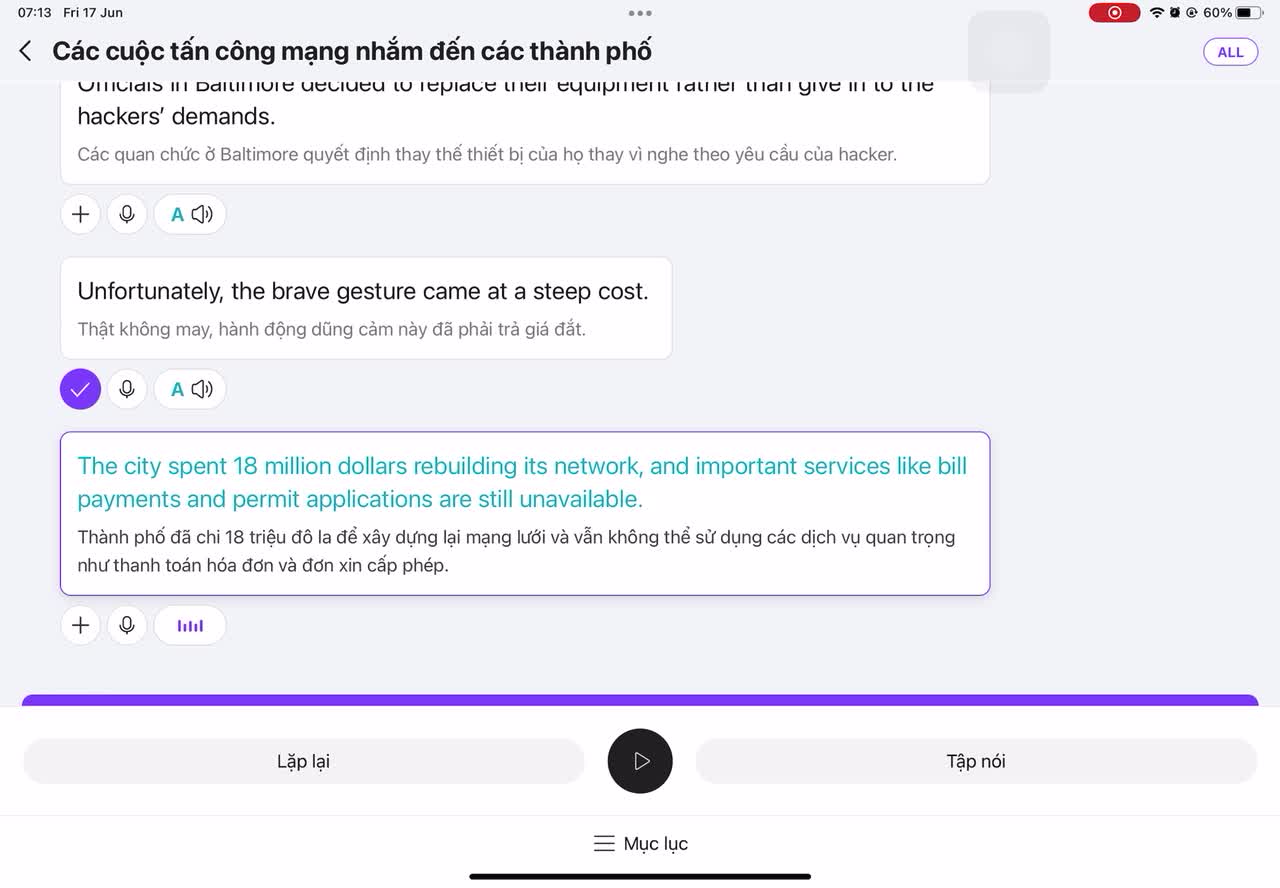Go back using the top-left arrow

click(26, 51)
